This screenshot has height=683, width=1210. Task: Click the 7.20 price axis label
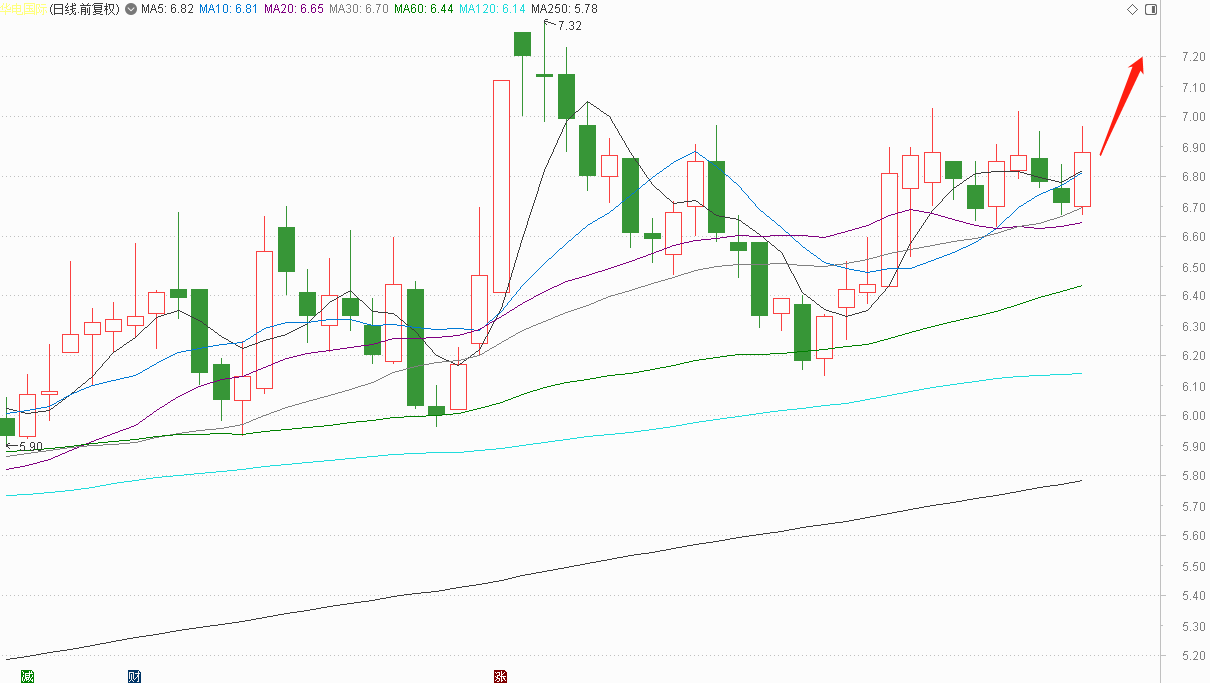[x=1191, y=57]
